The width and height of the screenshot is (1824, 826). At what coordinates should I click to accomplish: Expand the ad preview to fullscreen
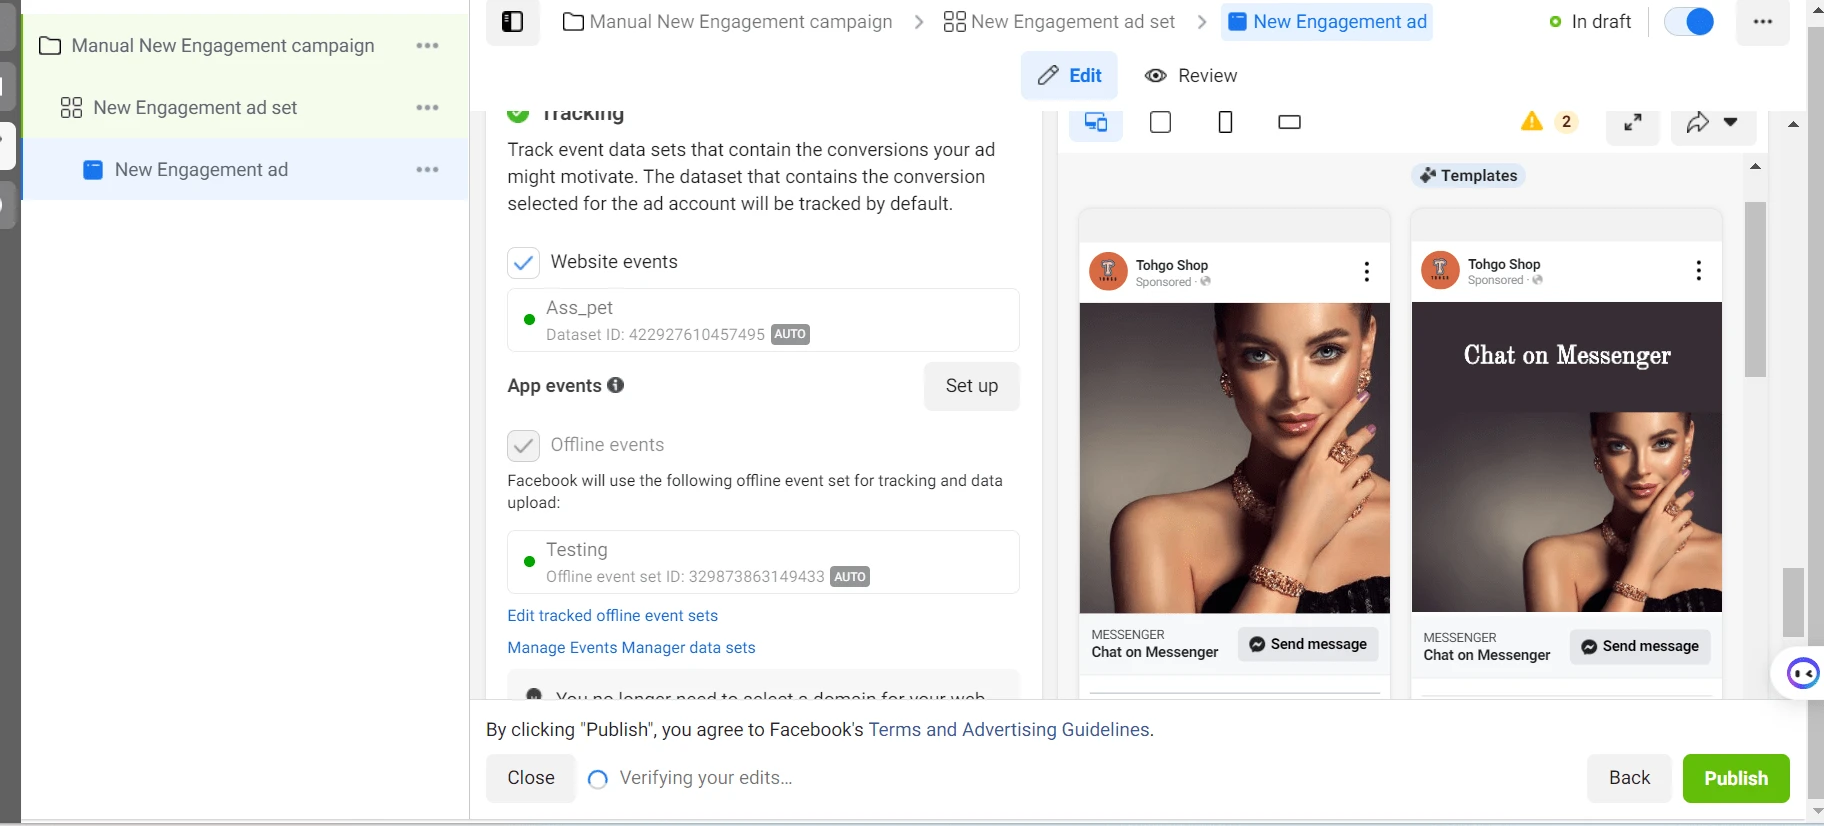point(1632,123)
